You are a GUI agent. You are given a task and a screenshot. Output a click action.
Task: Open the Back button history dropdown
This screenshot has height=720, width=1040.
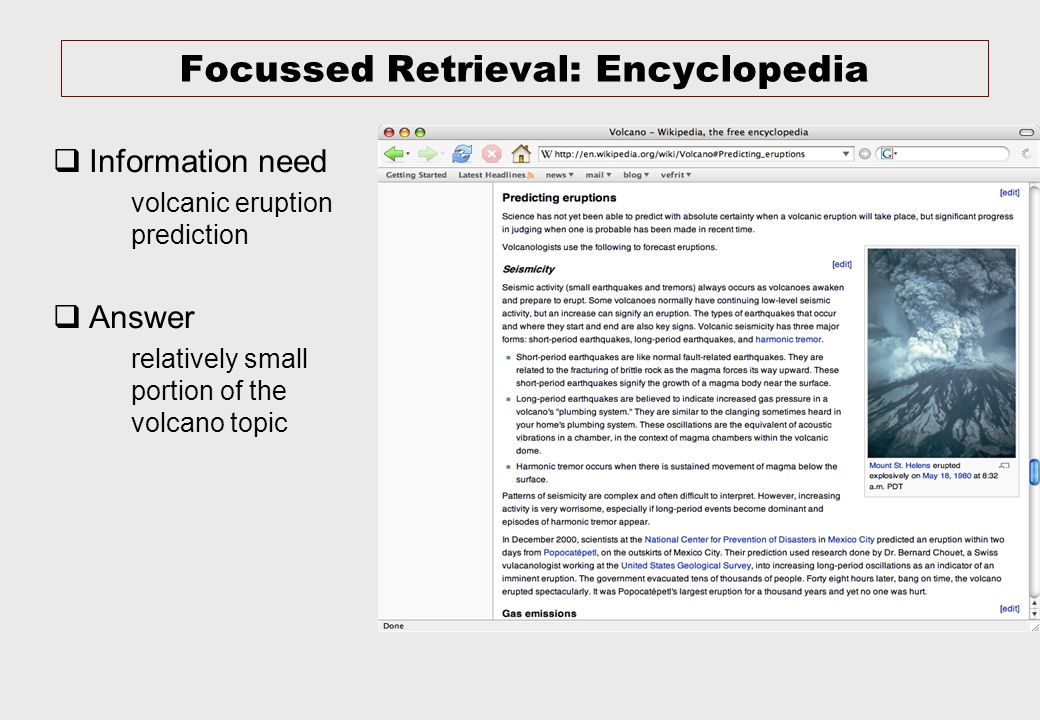(x=408, y=154)
